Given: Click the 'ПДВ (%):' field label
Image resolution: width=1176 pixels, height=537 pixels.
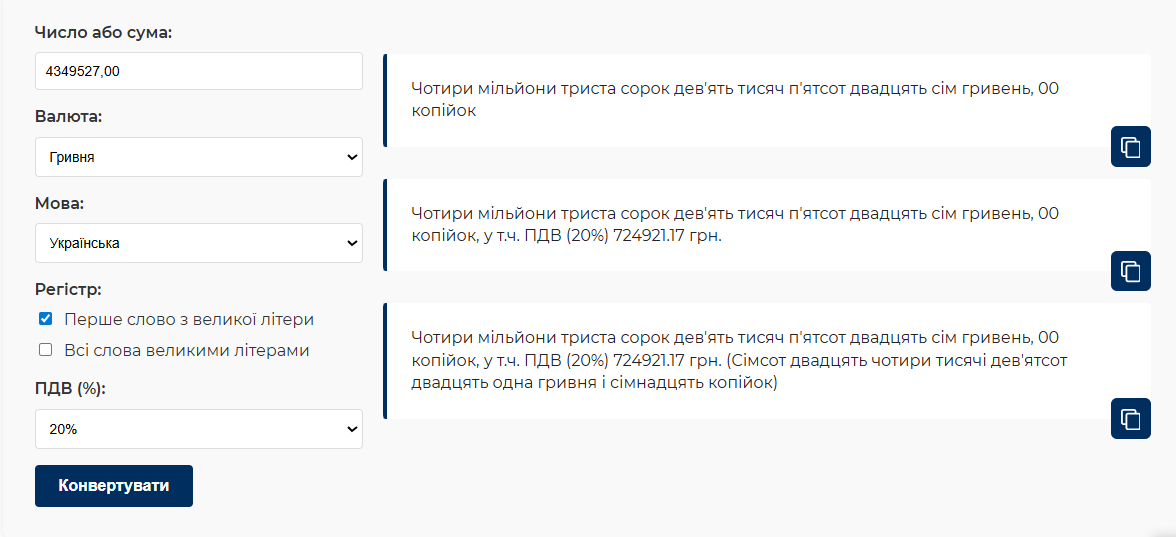Looking at the screenshot, I should click(70, 389).
